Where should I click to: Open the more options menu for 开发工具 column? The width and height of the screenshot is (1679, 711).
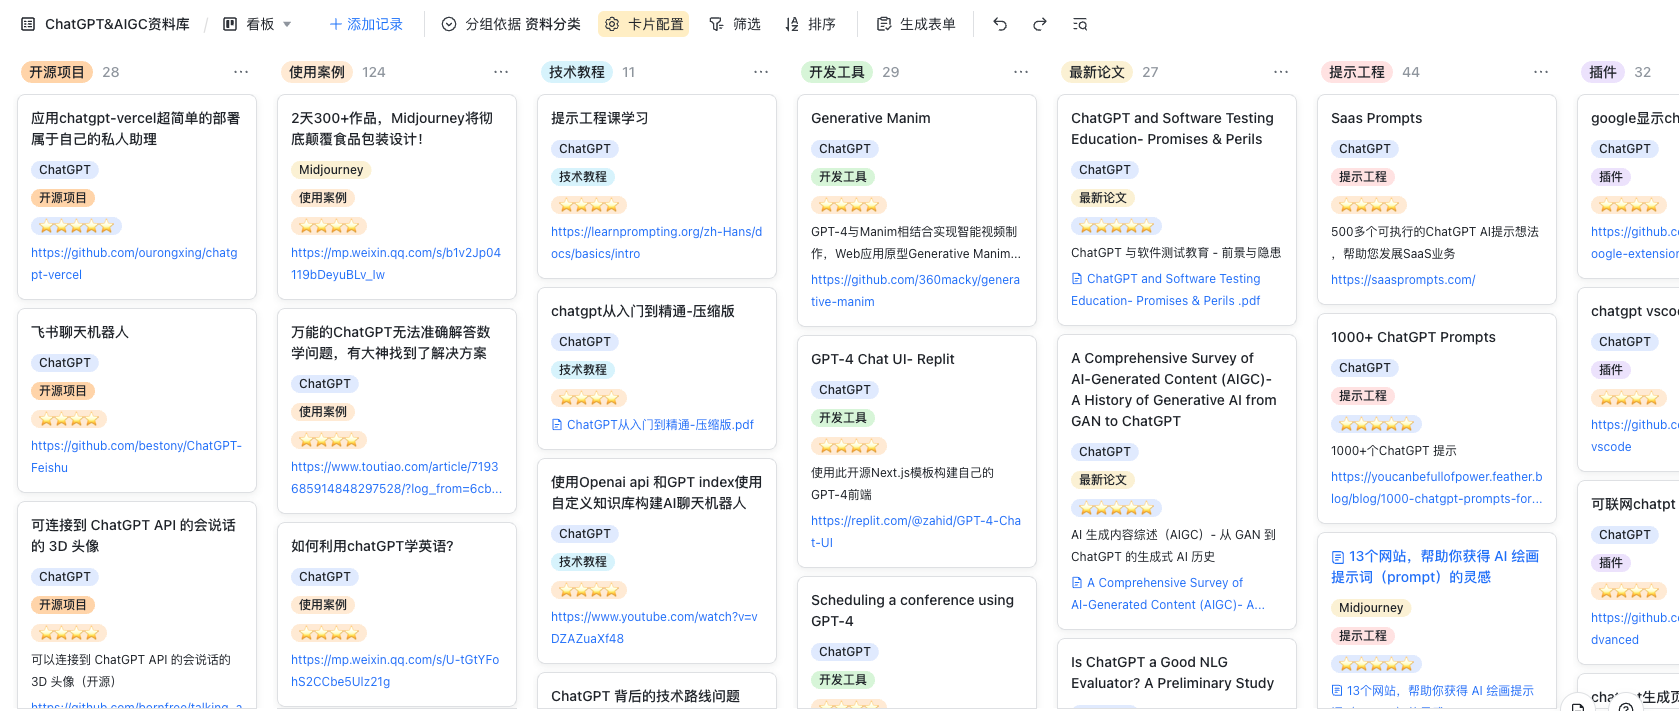[1021, 72]
